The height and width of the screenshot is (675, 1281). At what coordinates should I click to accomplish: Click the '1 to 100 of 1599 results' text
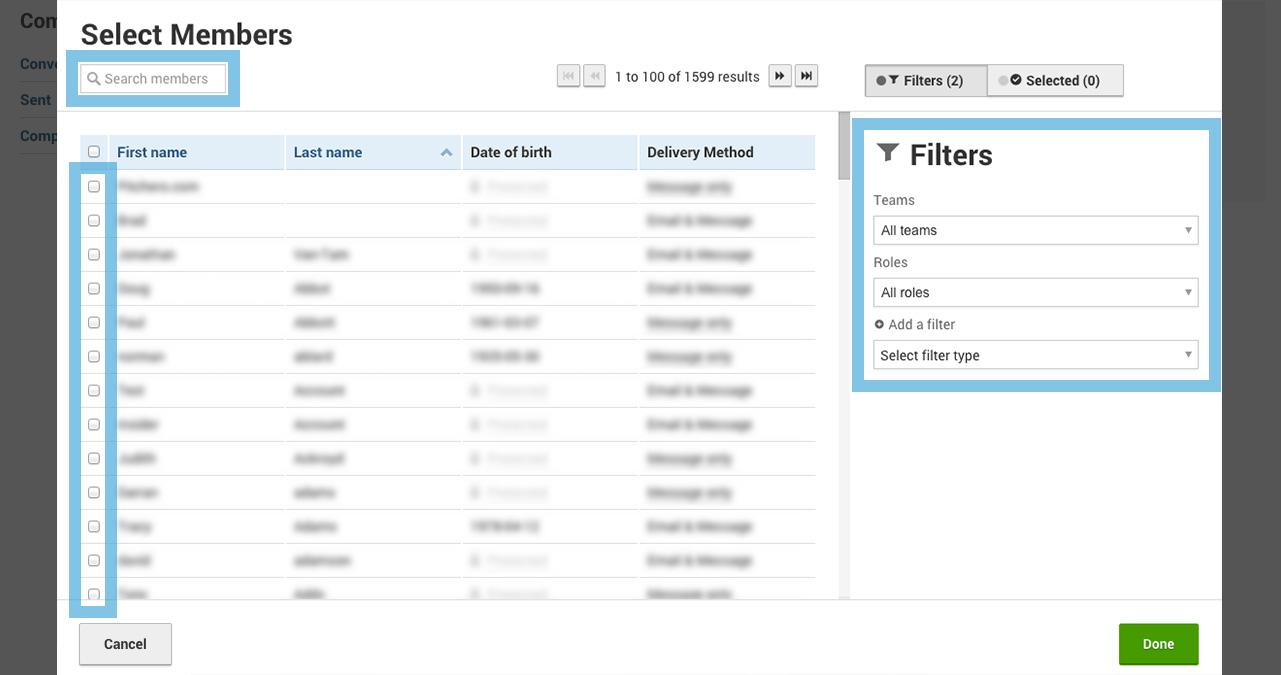click(x=687, y=76)
